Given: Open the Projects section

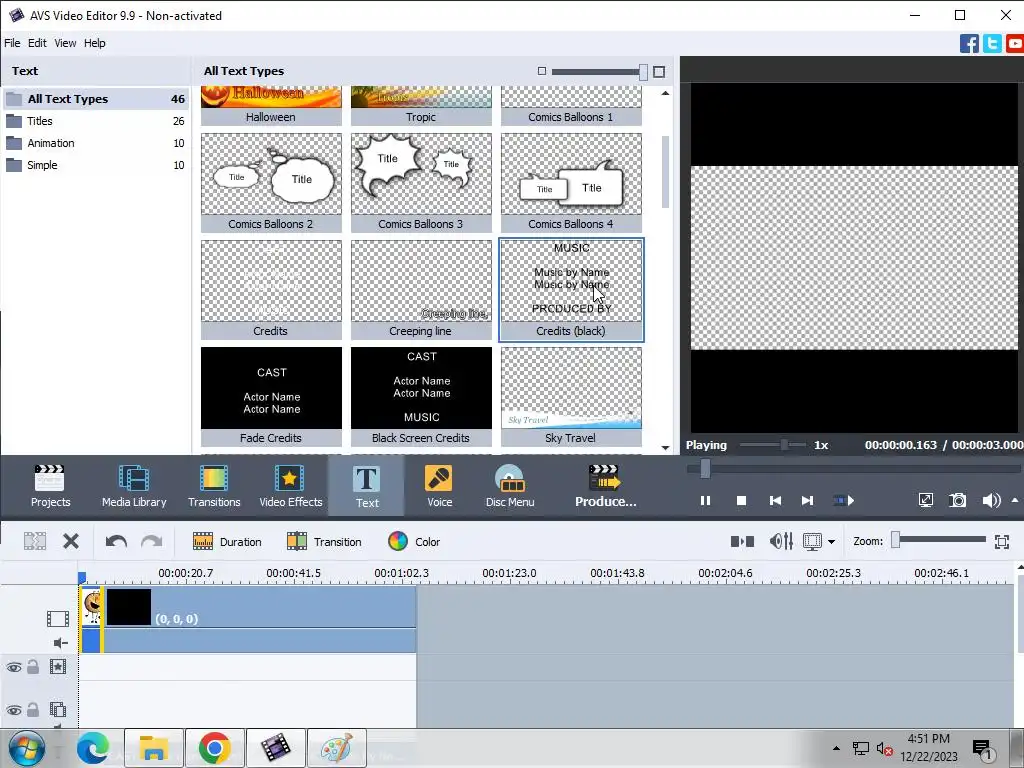Looking at the screenshot, I should click(x=50, y=486).
